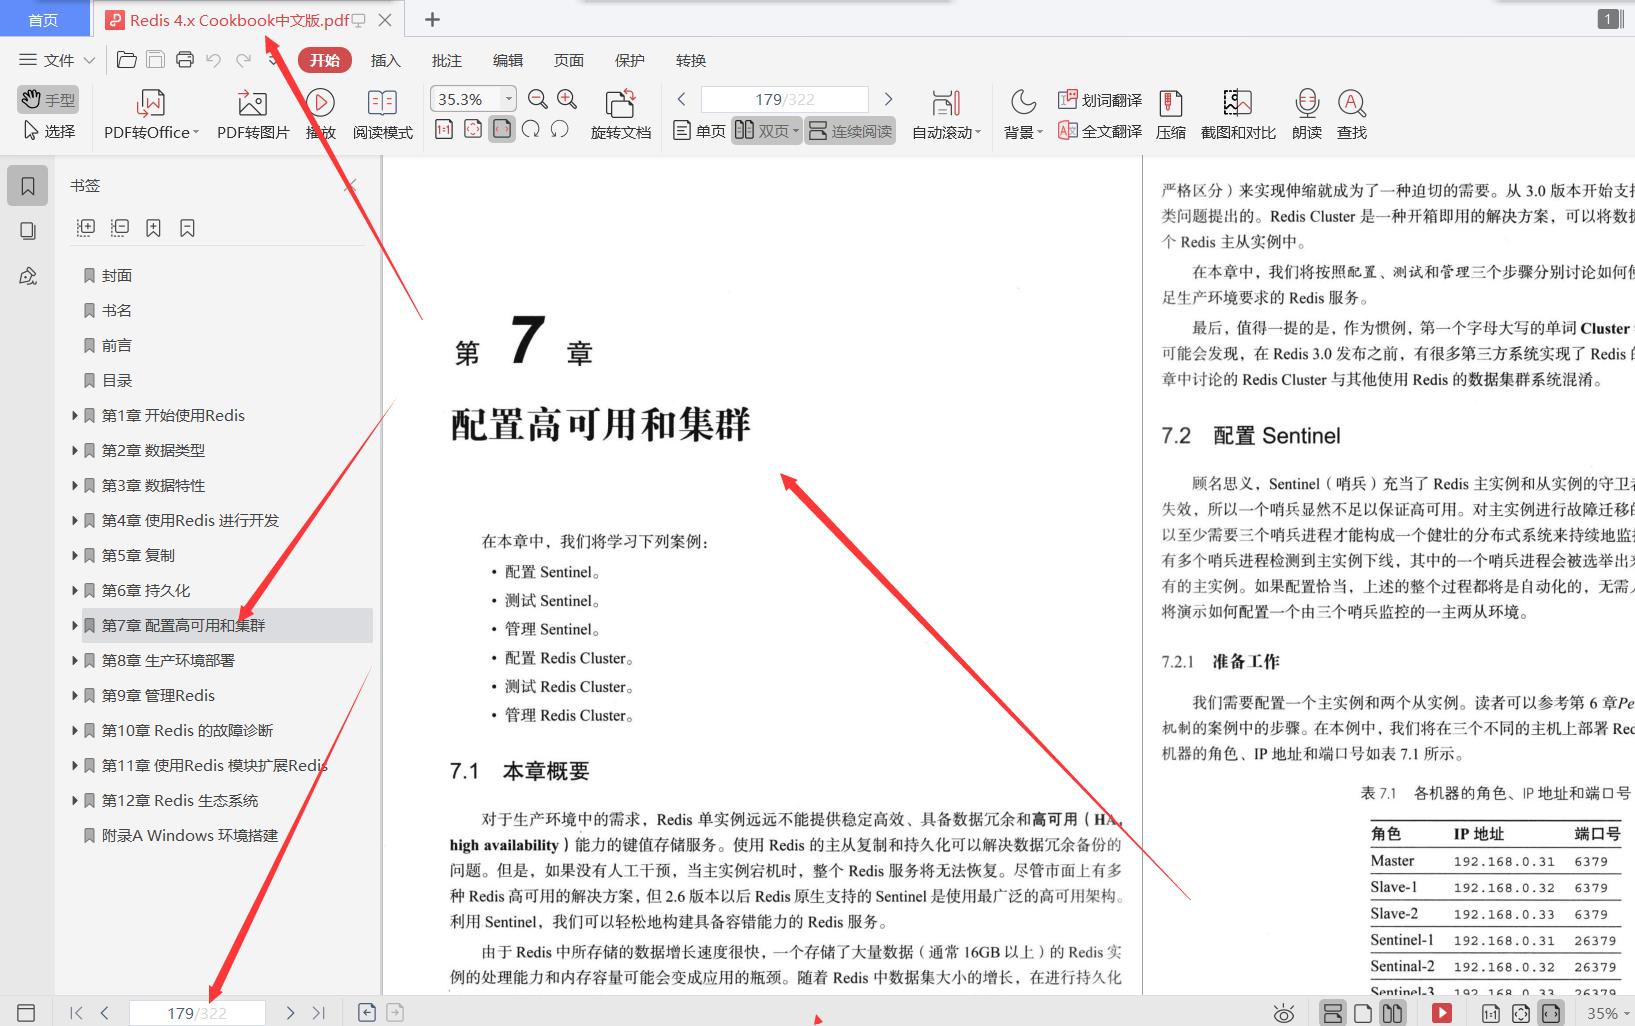Click PDF转图片 convert to image tool
Viewport: 1635px width, 1026px height.
tap(253, 114)
